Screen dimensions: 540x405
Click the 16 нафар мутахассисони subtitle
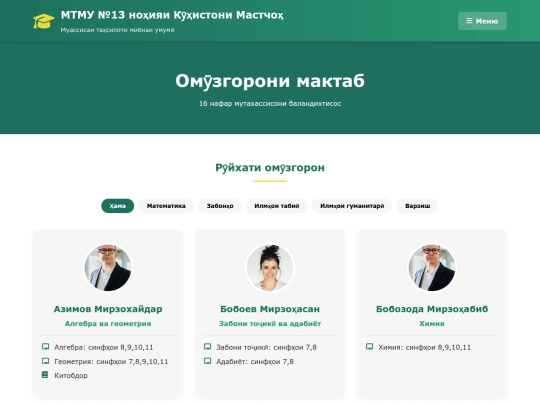coord(270,104)
